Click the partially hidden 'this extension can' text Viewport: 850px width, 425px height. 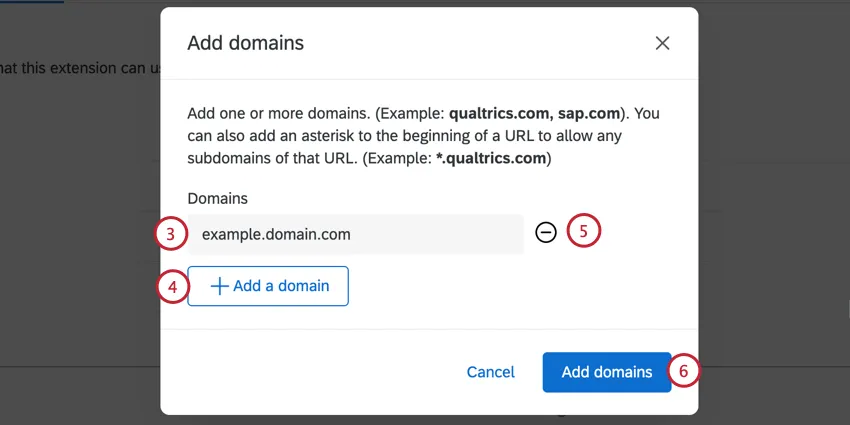tap(80, 68)
